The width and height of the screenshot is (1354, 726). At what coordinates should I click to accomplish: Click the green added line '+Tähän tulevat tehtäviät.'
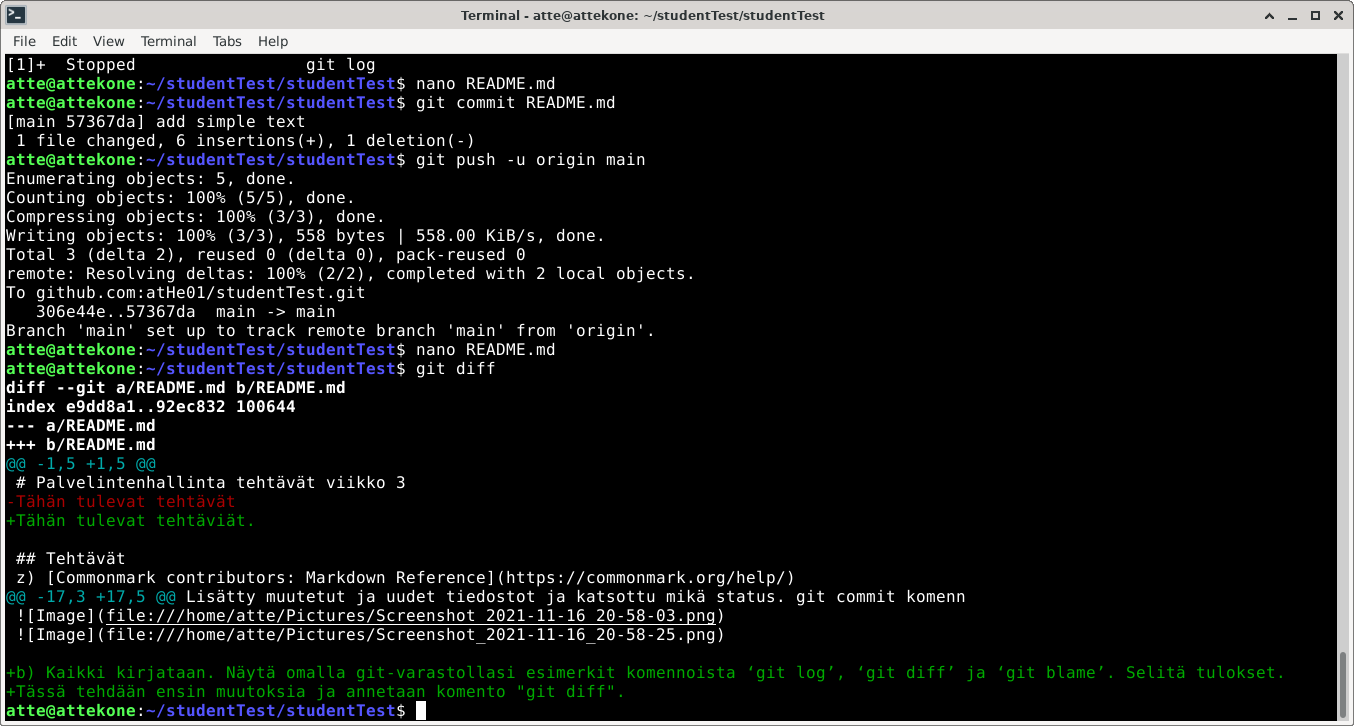(131, 521)
